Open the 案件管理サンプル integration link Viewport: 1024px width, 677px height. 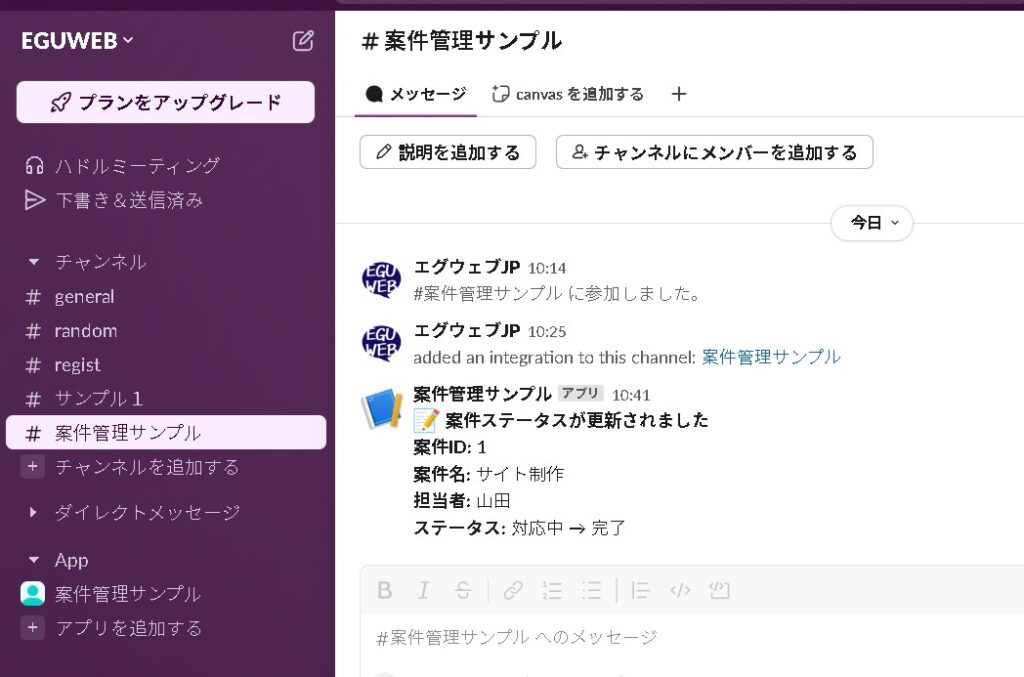[x=771, y=357]
